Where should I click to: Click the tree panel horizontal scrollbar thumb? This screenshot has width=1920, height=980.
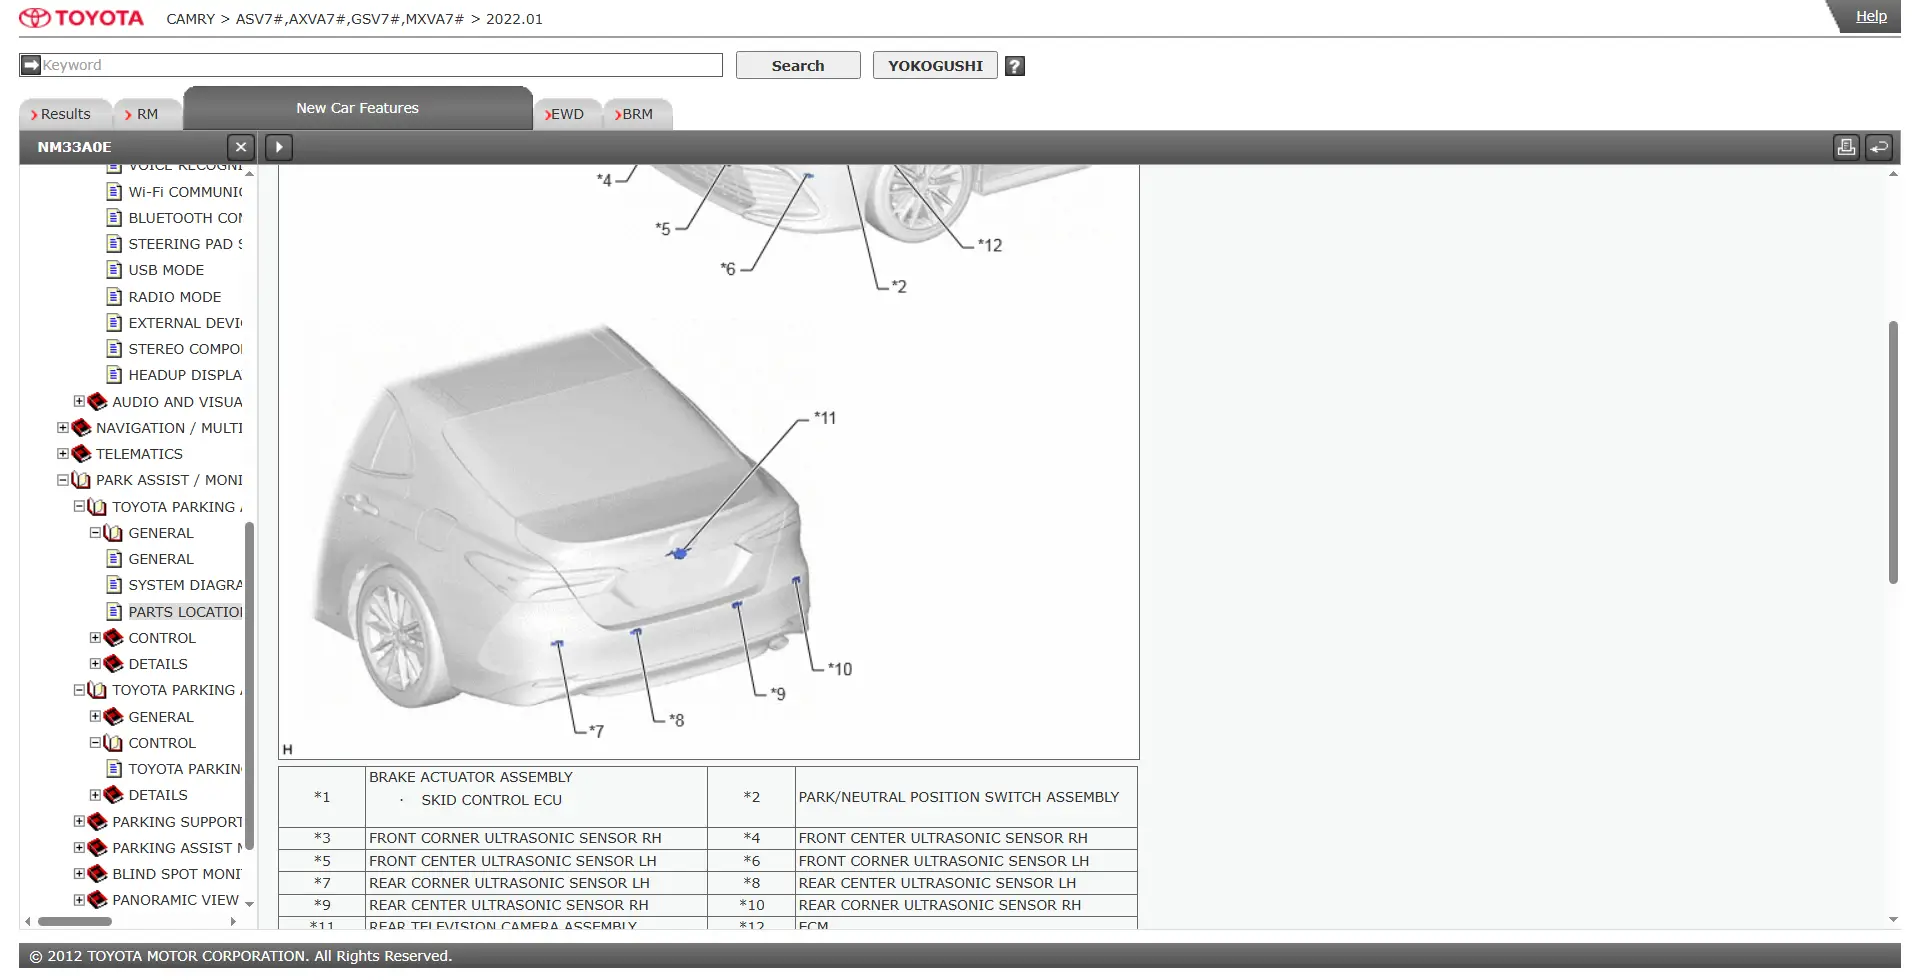[x=74, y=921]
